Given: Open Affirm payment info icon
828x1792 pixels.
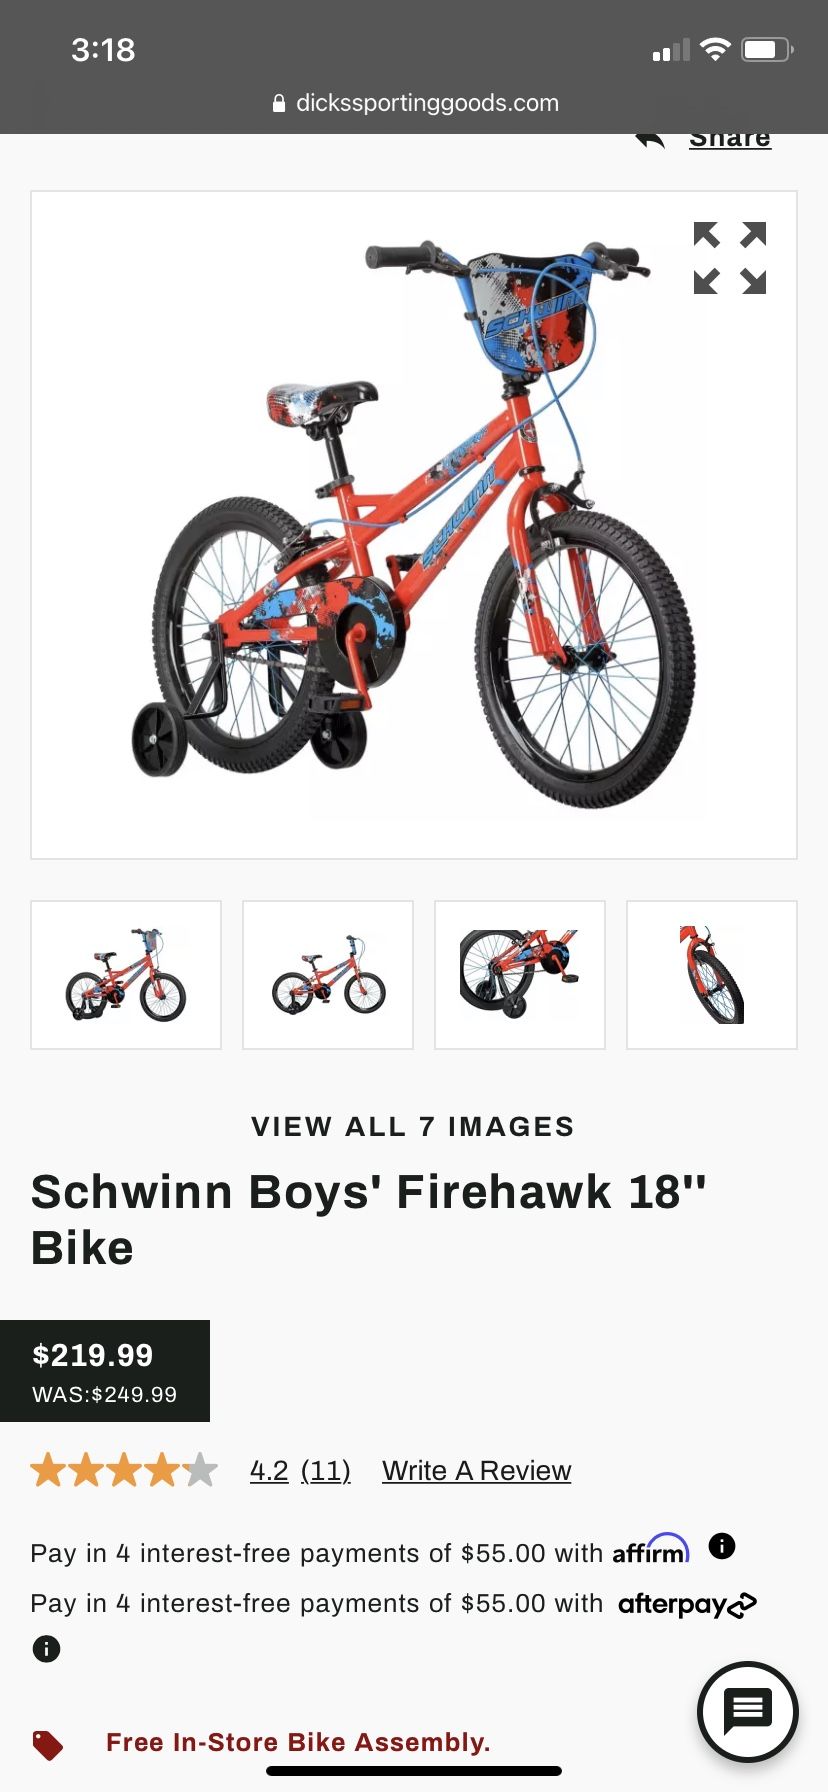Looking at the screenshot, I should coord(722,1546).
